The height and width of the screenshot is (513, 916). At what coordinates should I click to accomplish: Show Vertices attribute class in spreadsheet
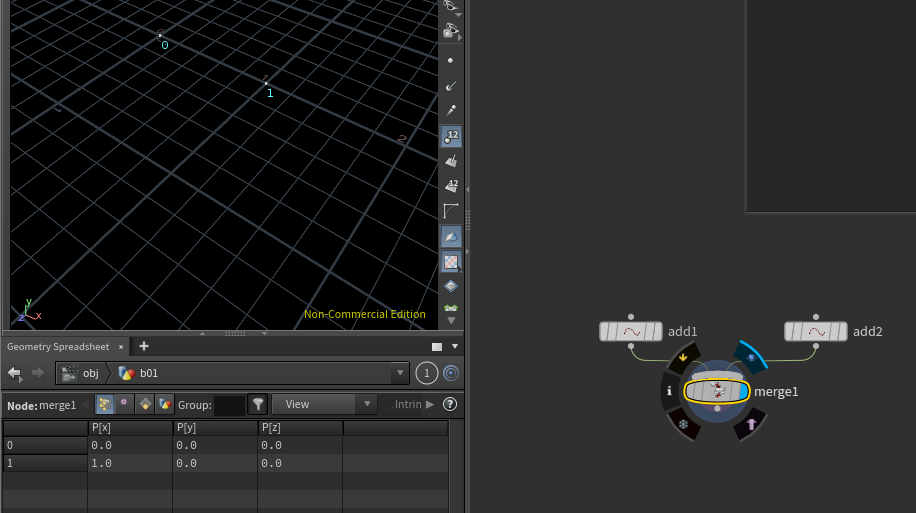tap(124, 404)
